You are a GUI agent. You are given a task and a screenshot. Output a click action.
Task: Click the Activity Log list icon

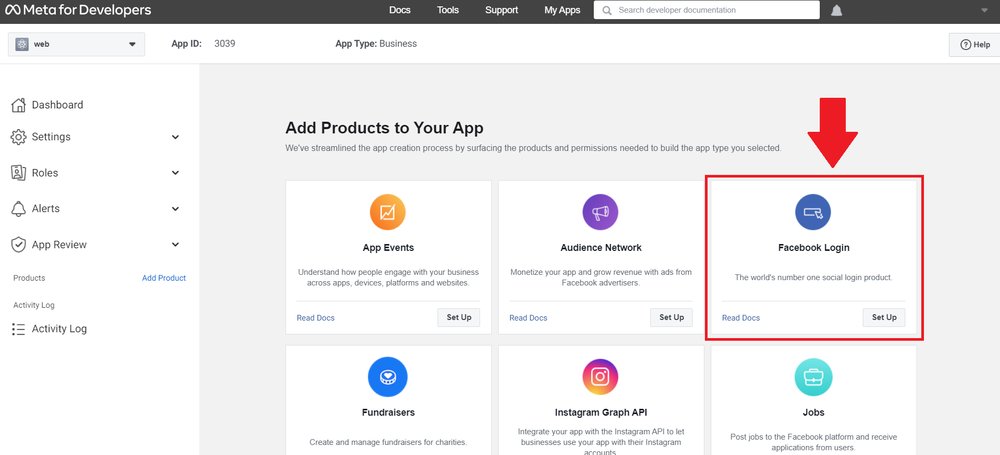pyautogui.click(x=18, y=329)
